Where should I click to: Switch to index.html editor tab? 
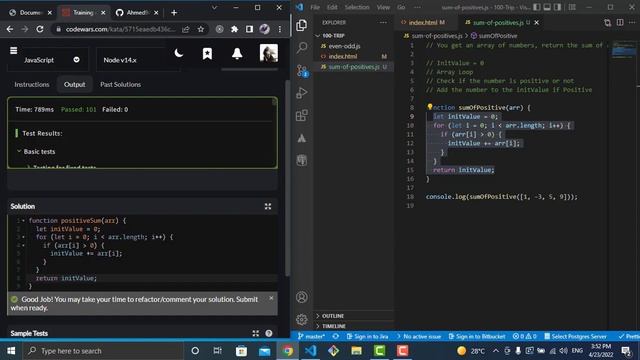click(423, 22)
